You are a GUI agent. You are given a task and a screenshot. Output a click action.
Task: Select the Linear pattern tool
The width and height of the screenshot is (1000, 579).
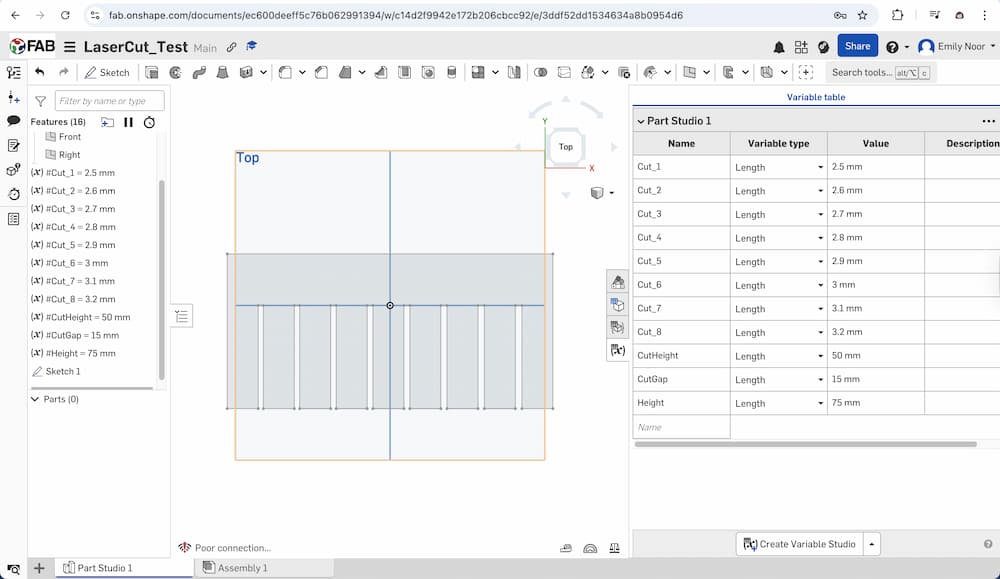(x=478, y=73)
